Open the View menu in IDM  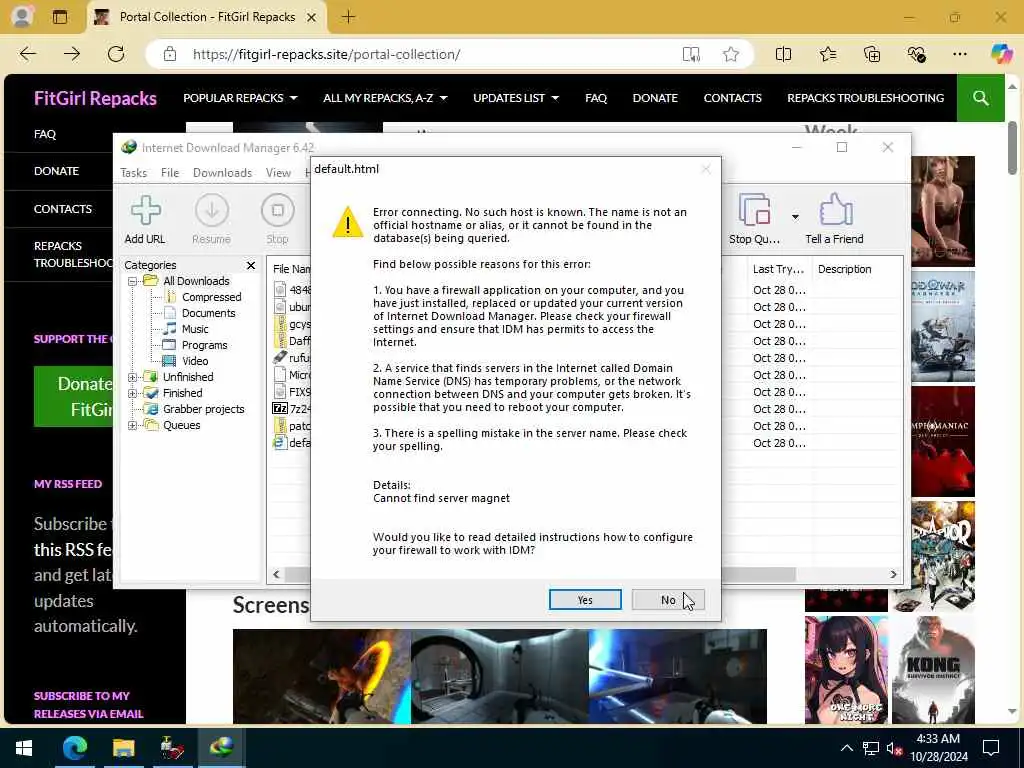coord(278,172)
